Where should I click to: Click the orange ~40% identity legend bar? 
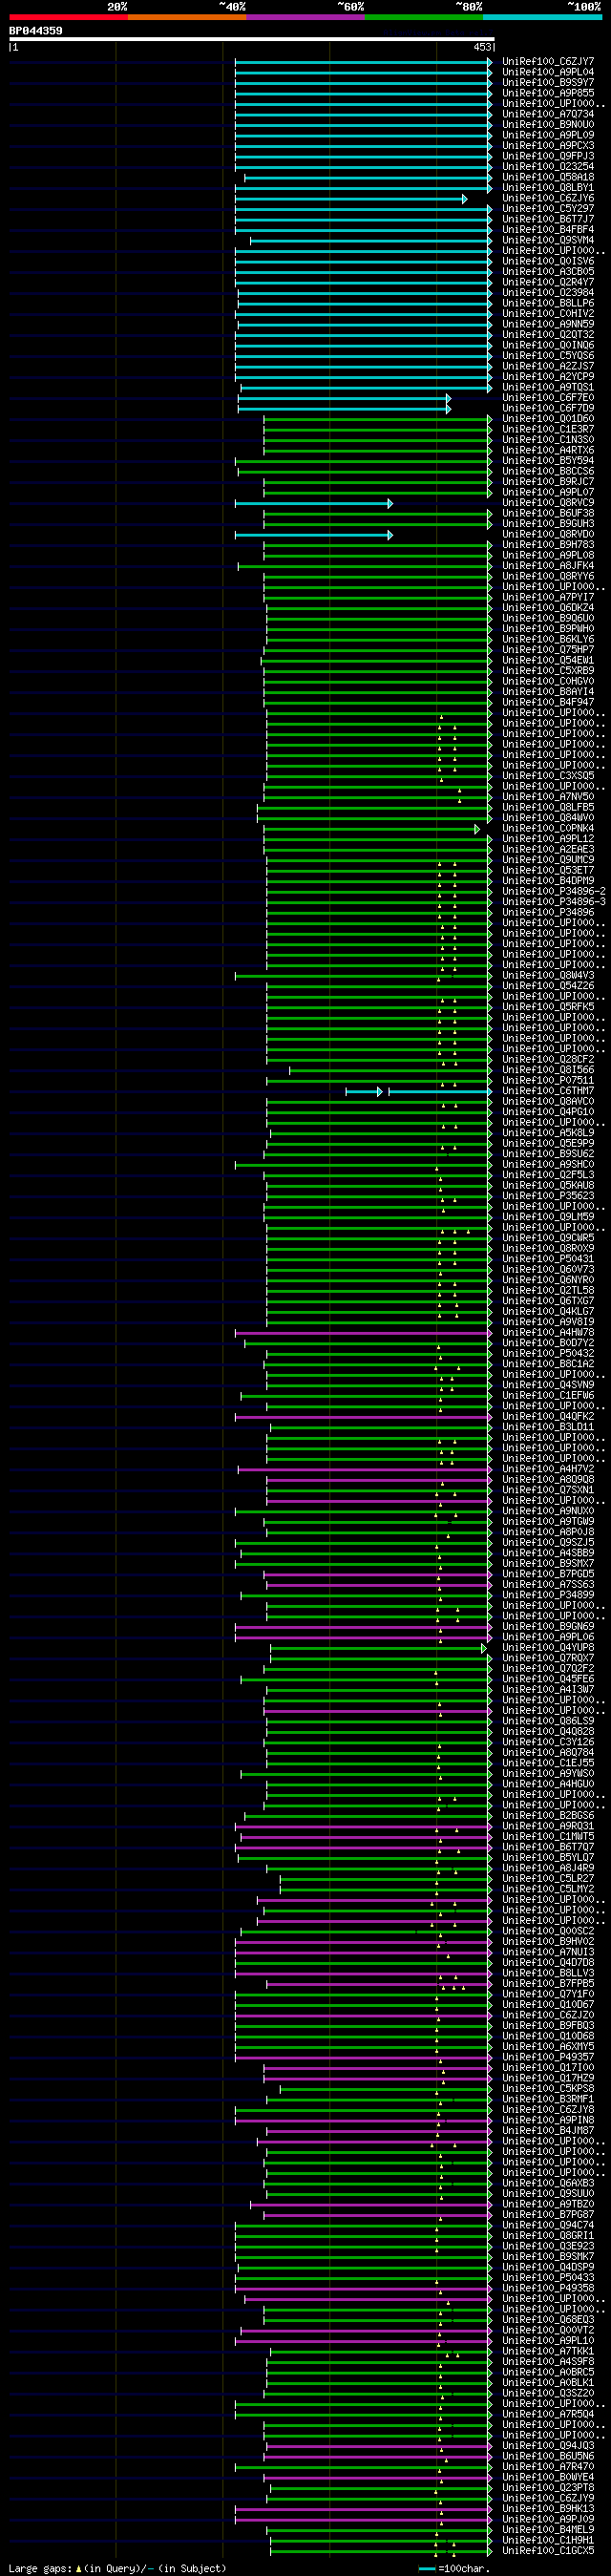[x=187, y=17]
